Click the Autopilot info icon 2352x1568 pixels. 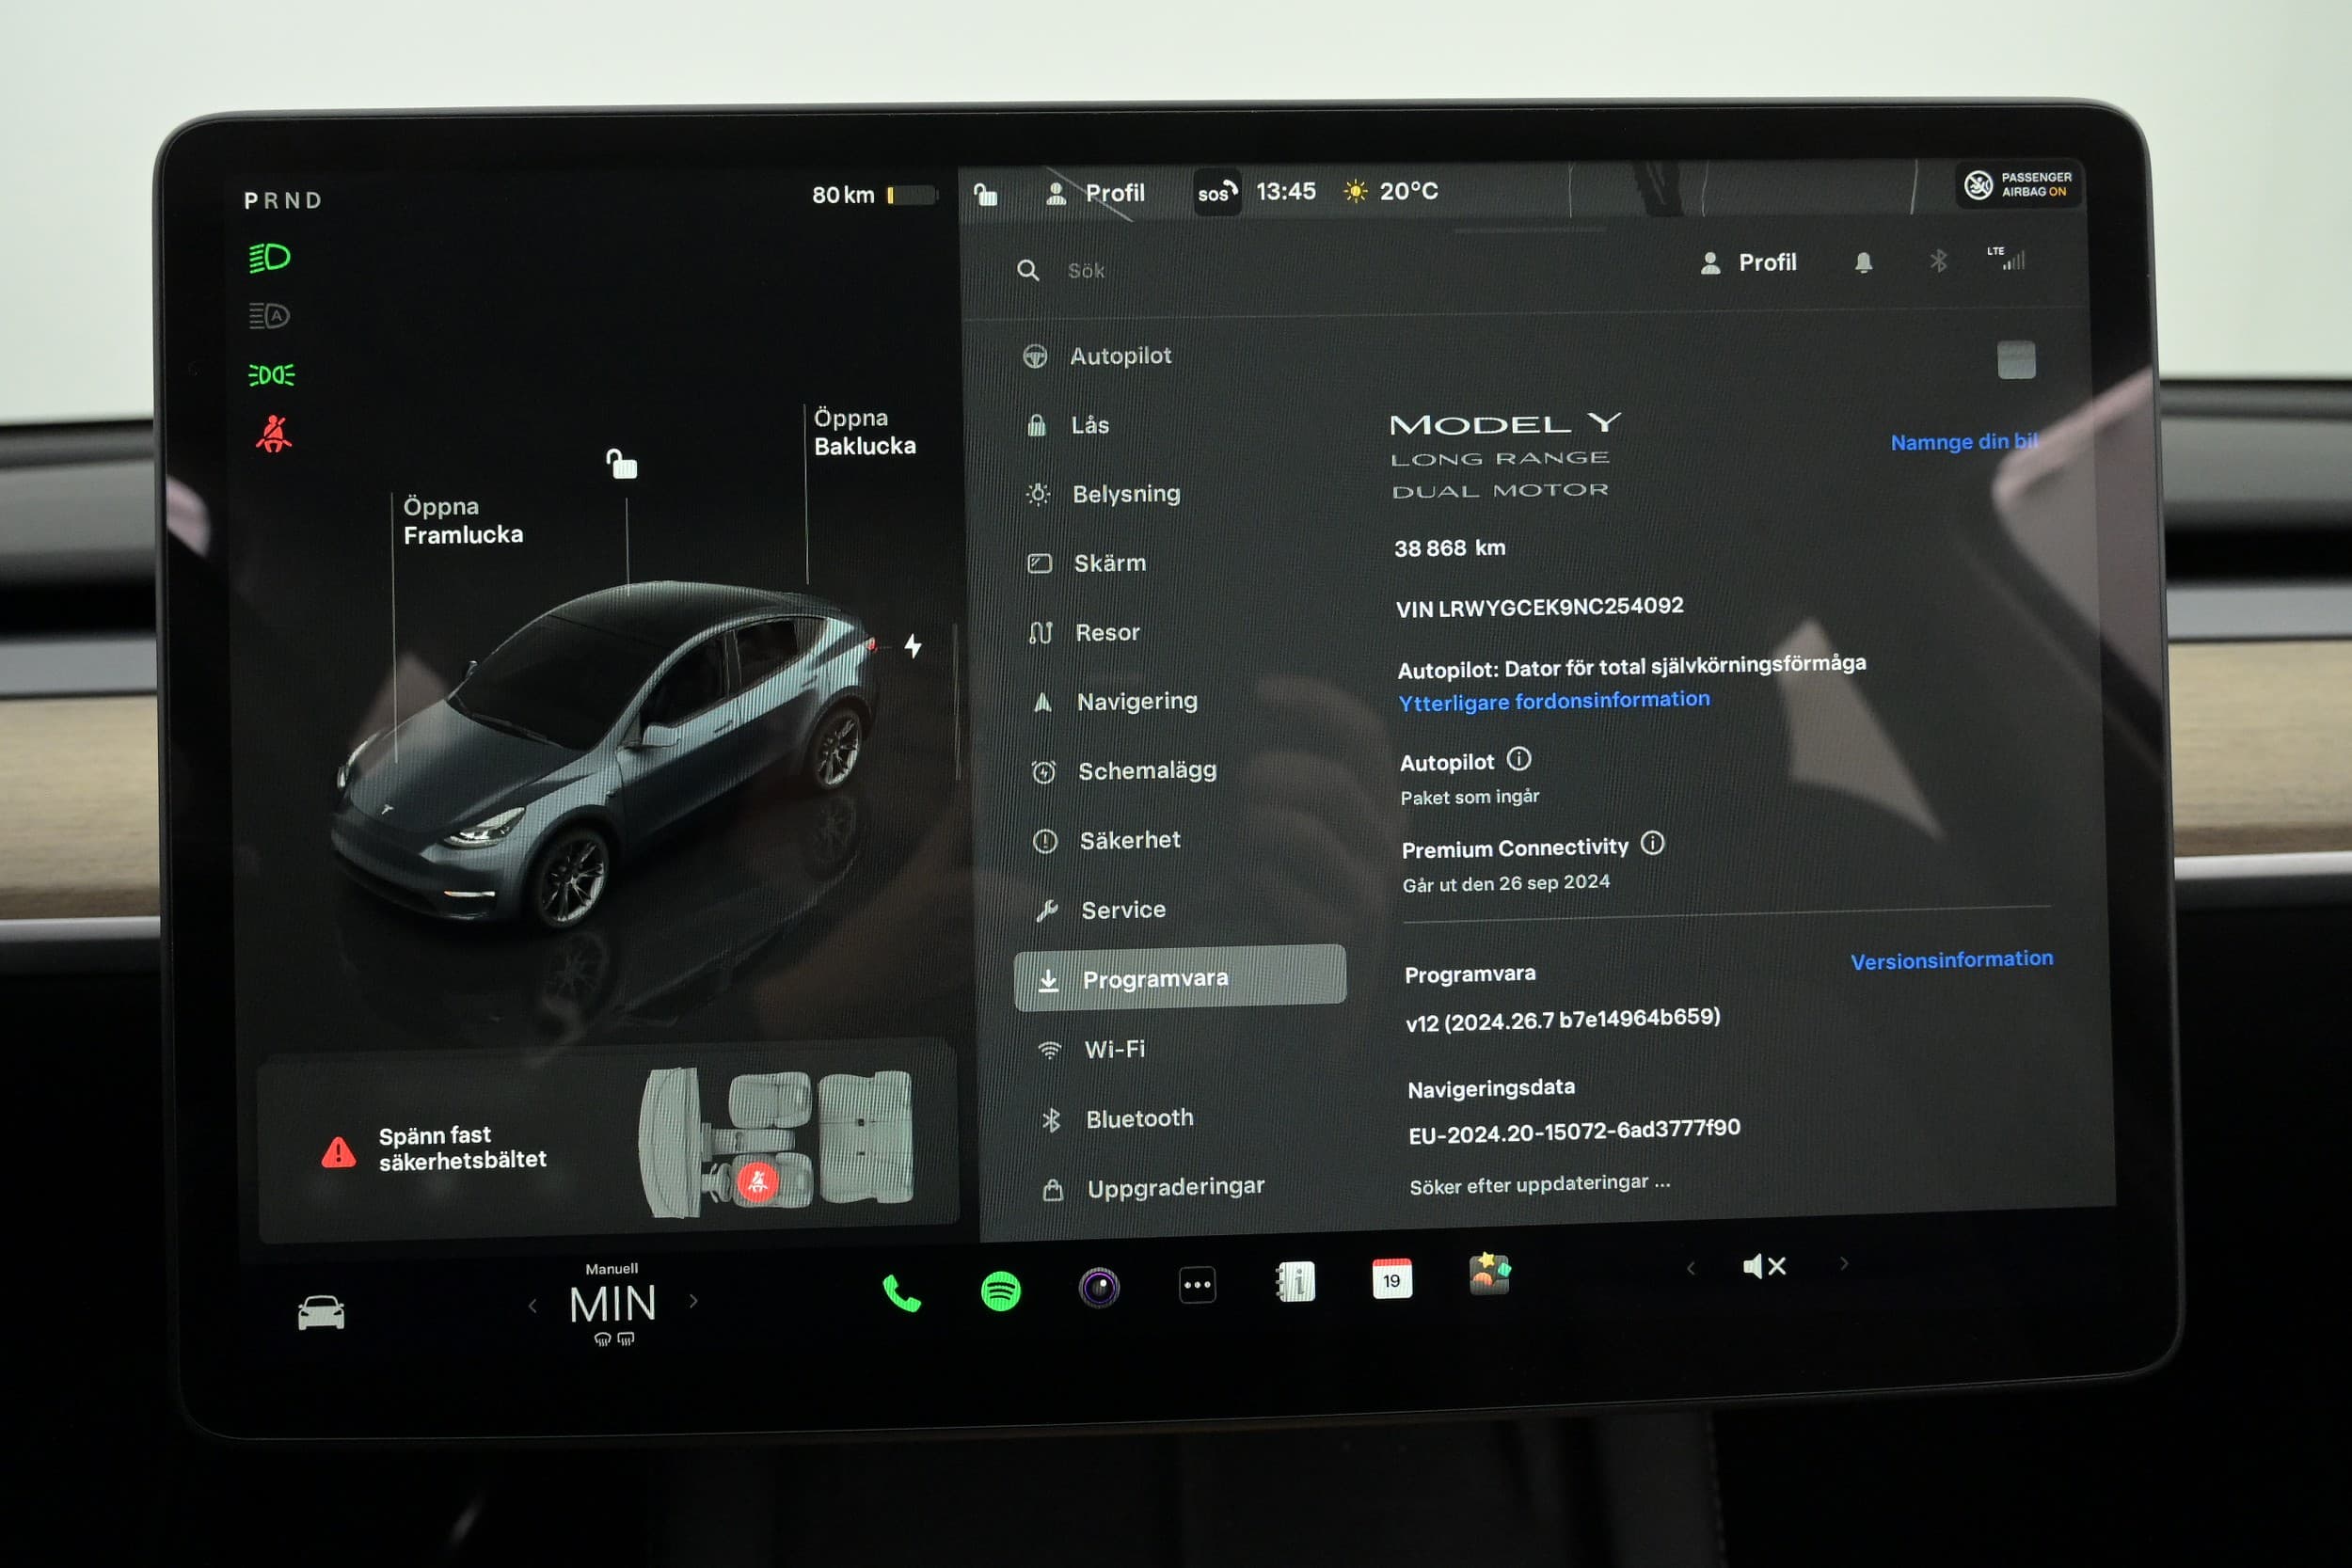click(x=1518, y=759)
